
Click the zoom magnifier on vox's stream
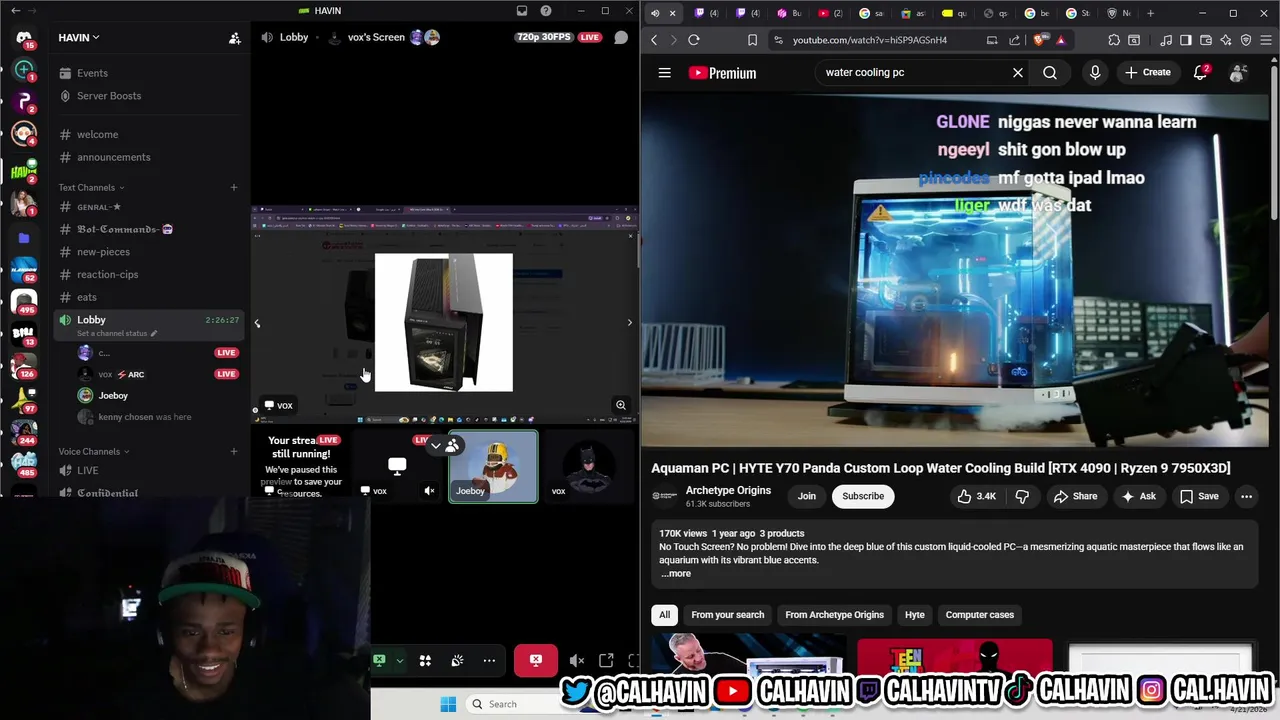click(x=621, y=405)
